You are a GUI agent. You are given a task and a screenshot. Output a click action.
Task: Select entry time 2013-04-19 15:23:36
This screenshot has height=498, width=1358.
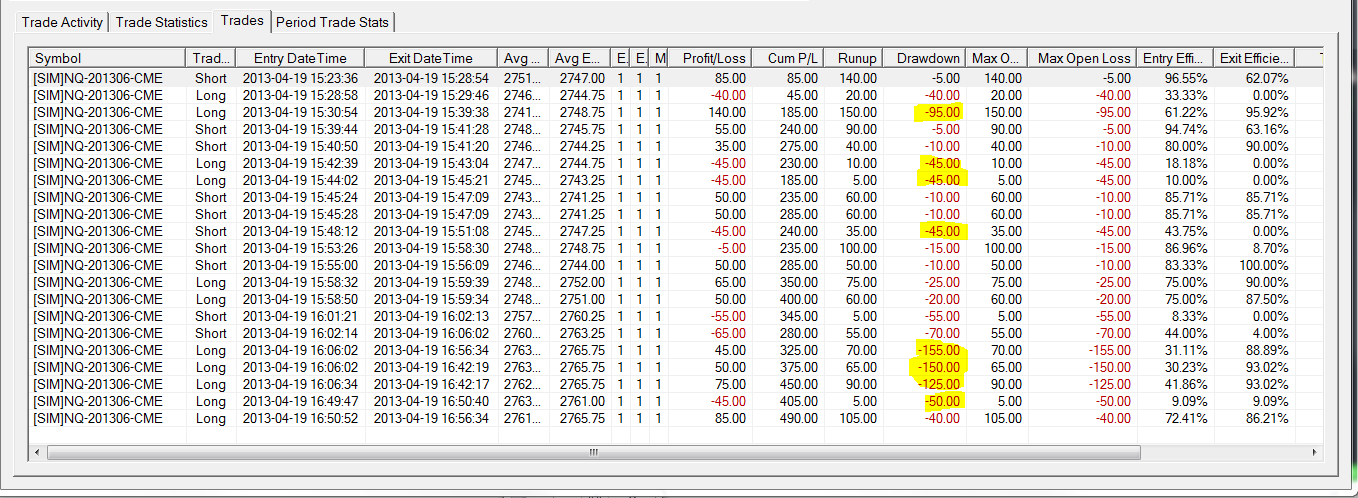tap(300, 77)
